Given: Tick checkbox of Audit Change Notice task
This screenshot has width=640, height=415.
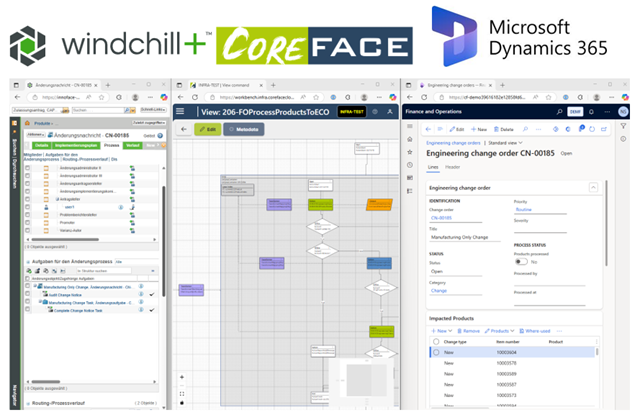Looking at the screenshot, I should [27, 294].
